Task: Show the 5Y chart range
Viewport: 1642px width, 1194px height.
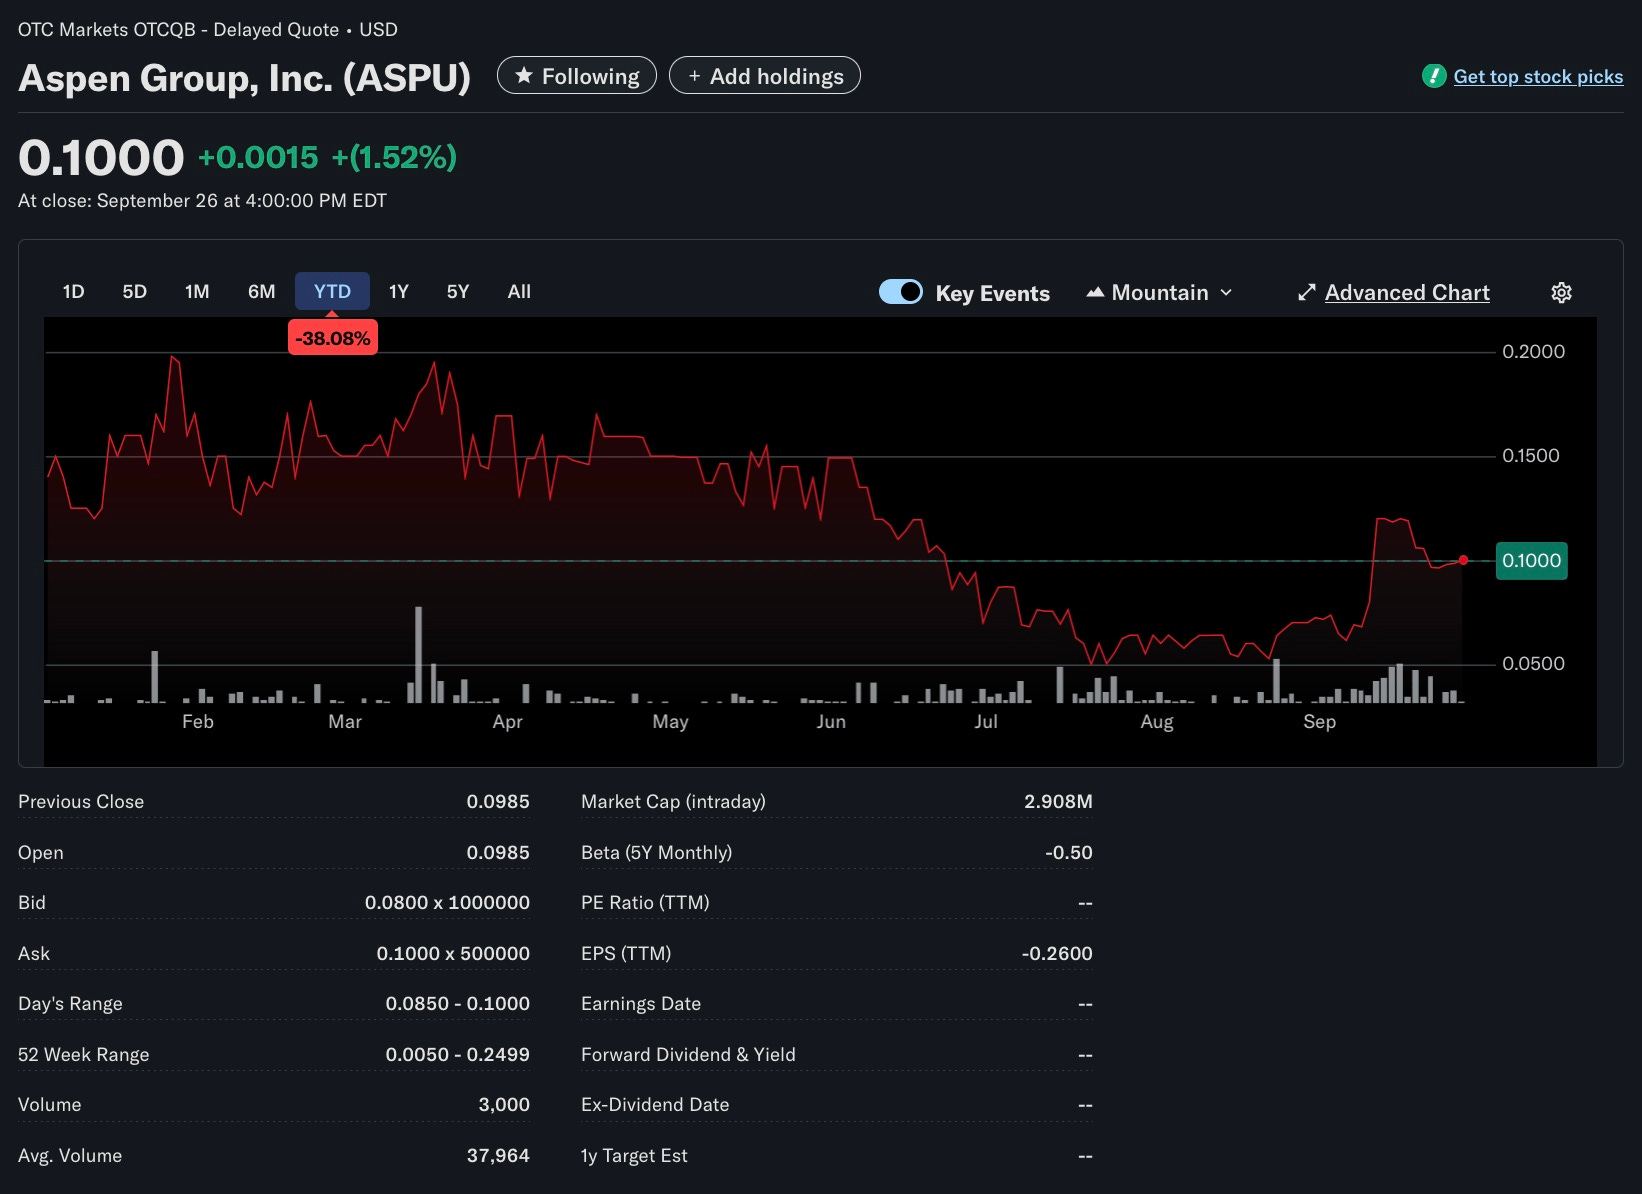Action: coord(457,291)
